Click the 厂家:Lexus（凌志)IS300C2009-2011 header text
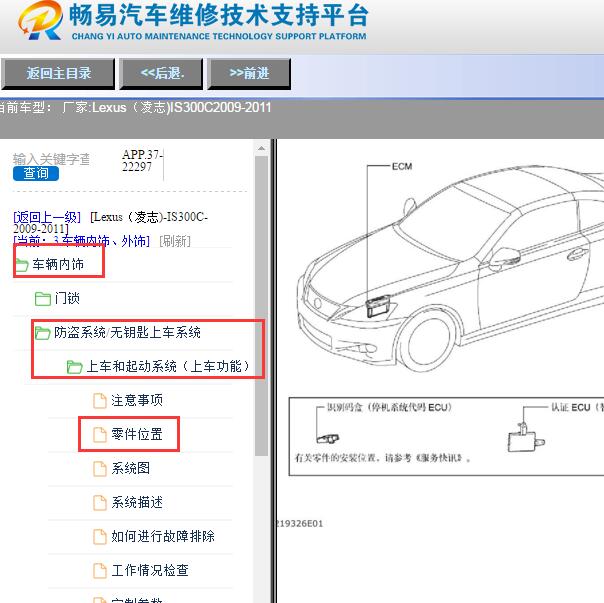This screenshot has width=604, height=603. pyautogui.click(x=166, y=107)
